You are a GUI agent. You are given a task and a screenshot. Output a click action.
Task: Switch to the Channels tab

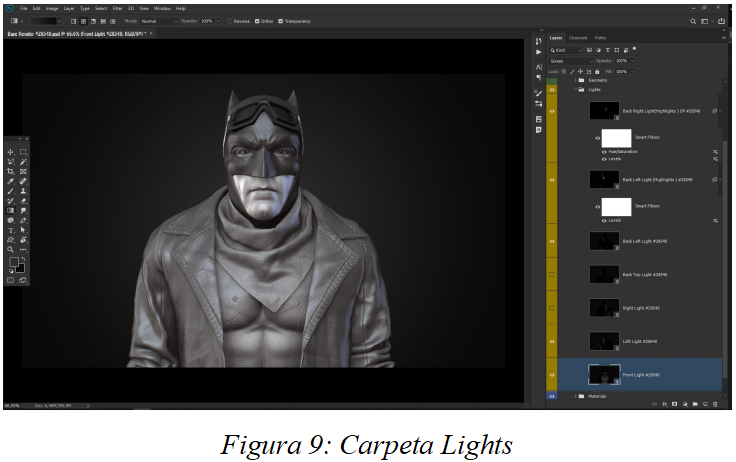[x=578, y=38]
